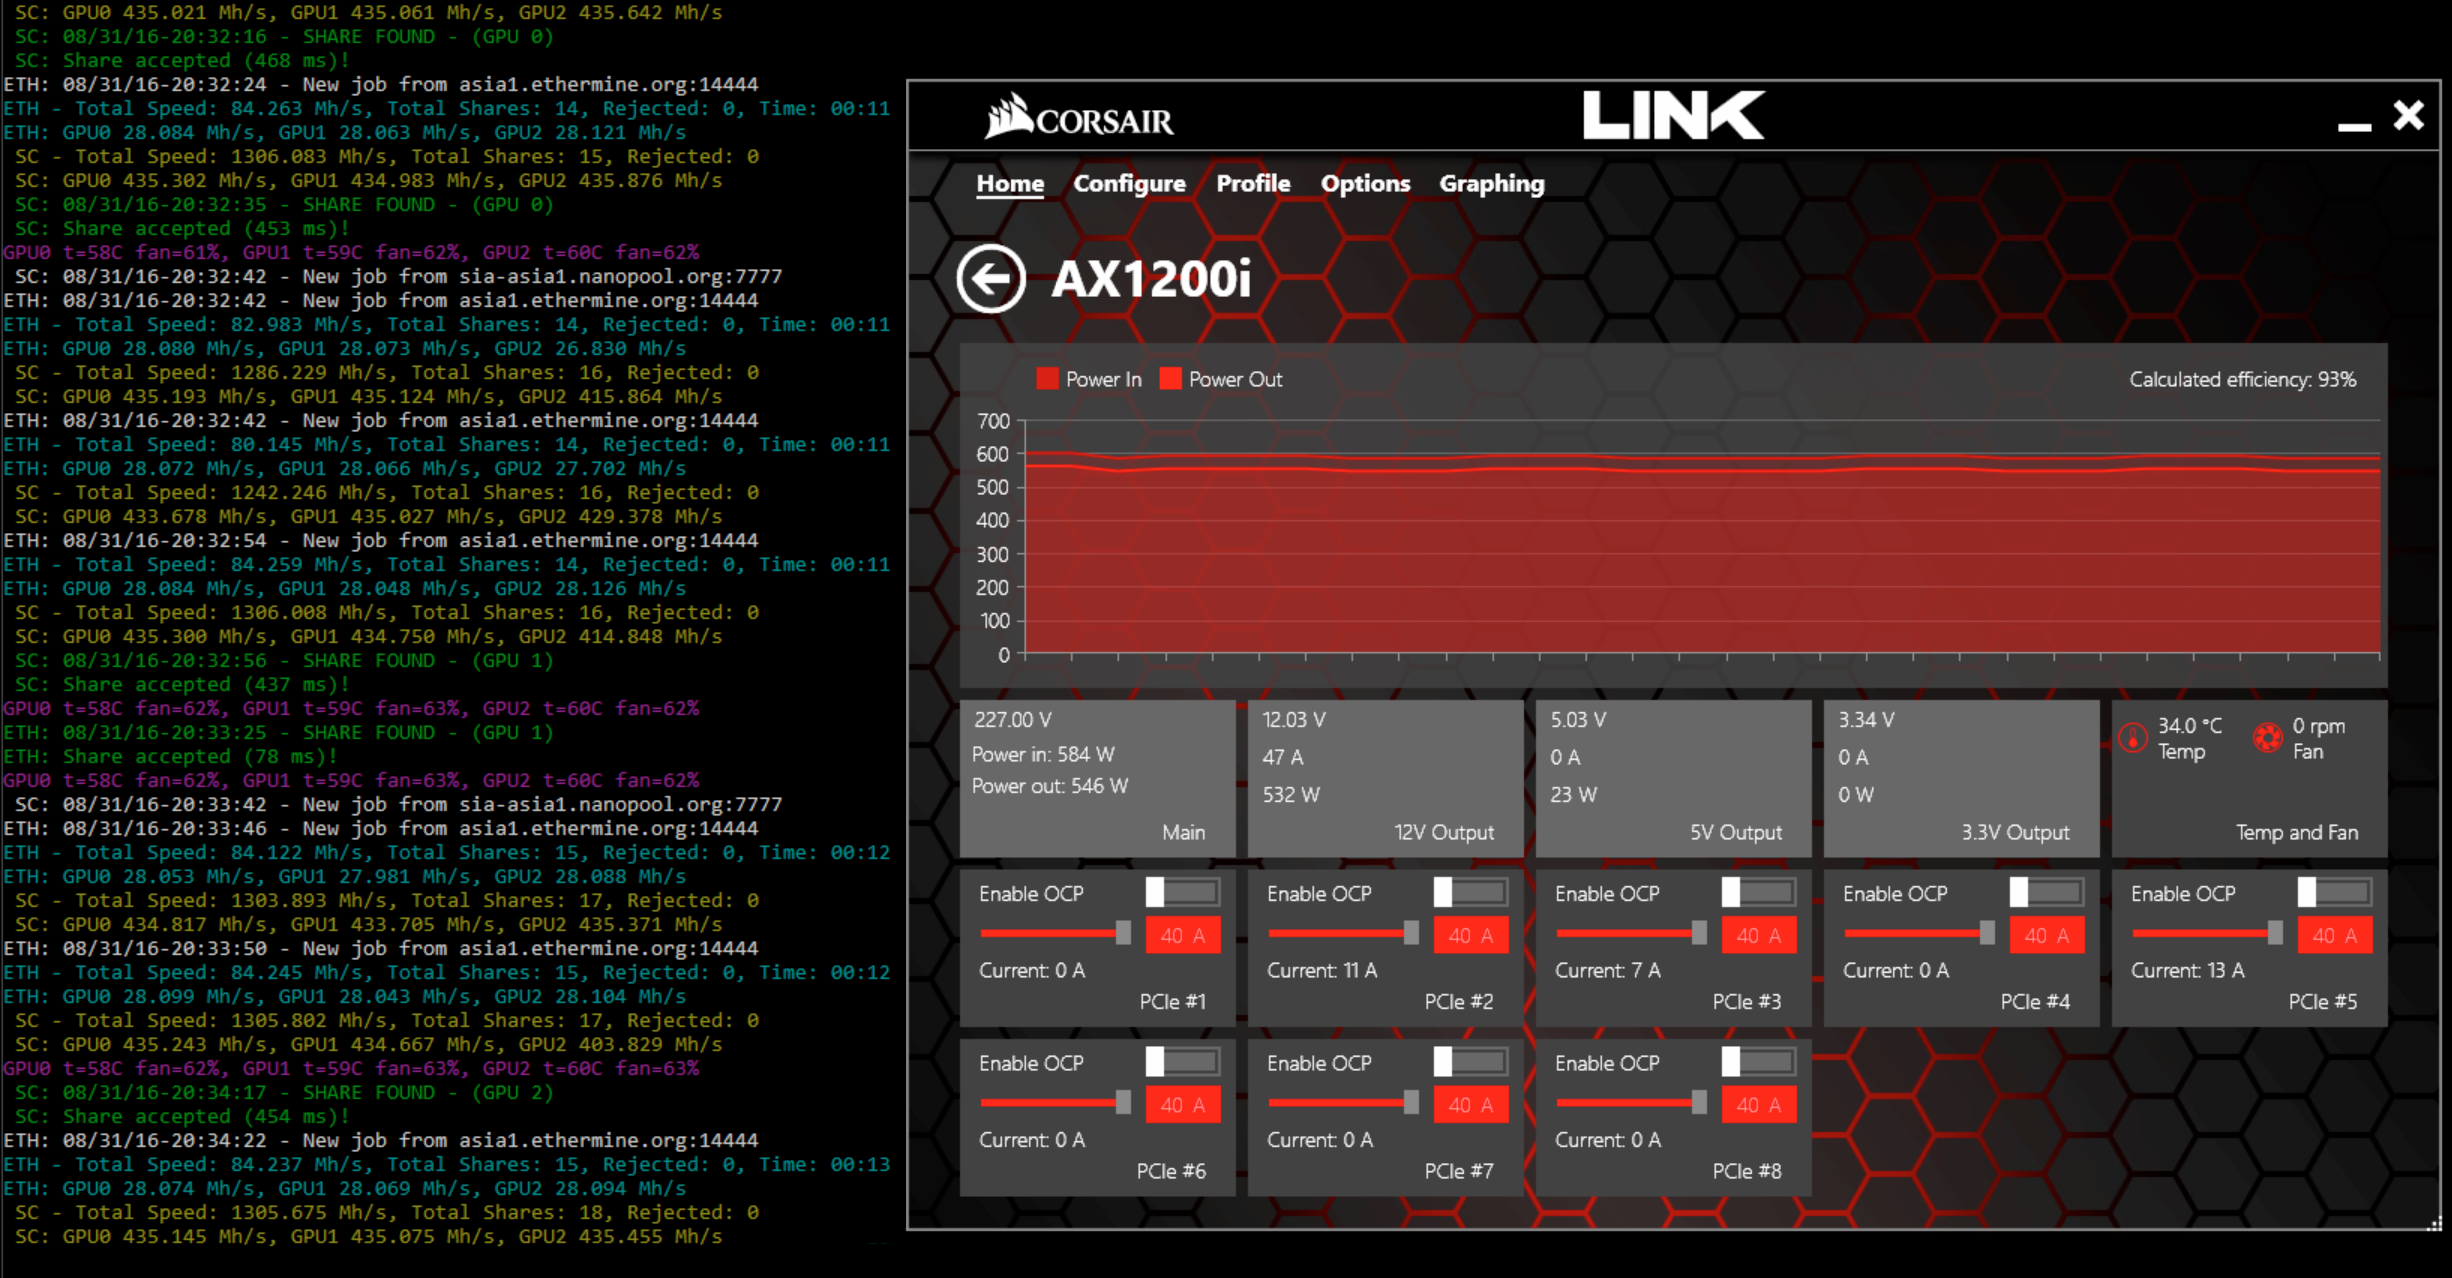Image resolution: width=2452 pixels, height=1278 pixels.
Task: Click the 40 A limit field for PCIe #4
Action: tap(2047, 935)
